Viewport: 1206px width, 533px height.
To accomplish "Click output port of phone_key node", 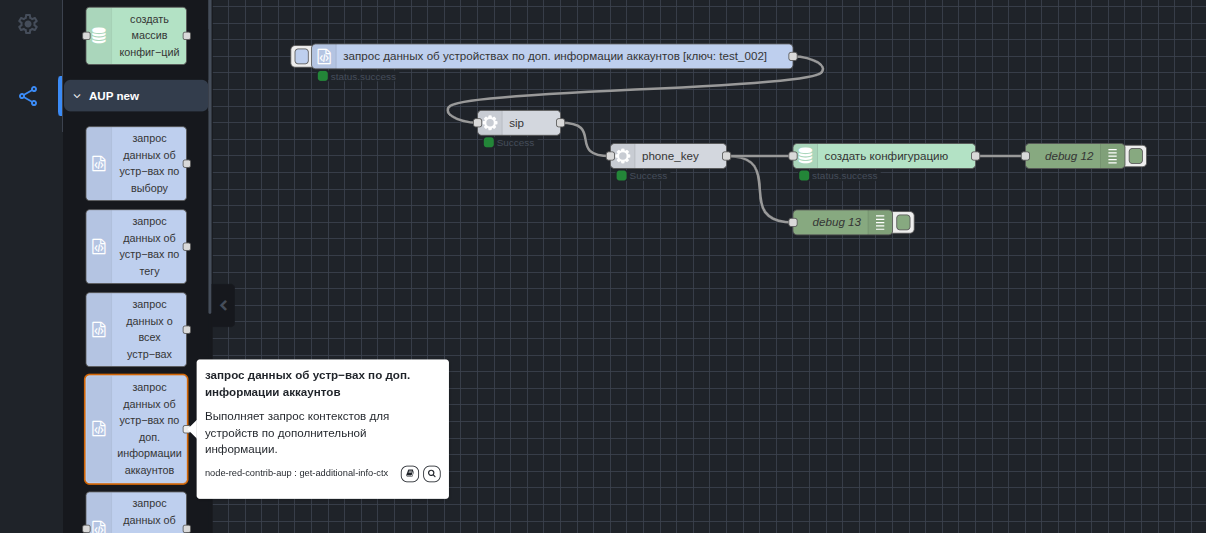I will (x=726, y=156).
